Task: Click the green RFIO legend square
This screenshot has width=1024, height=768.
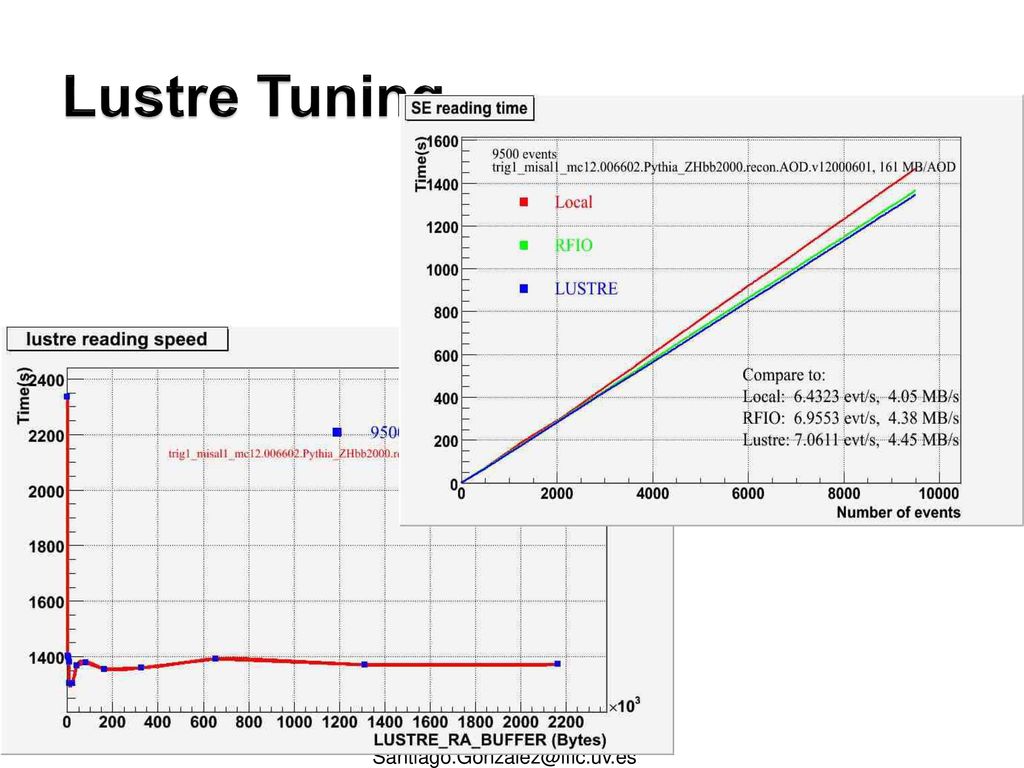Action: click(x=524, y=246)
